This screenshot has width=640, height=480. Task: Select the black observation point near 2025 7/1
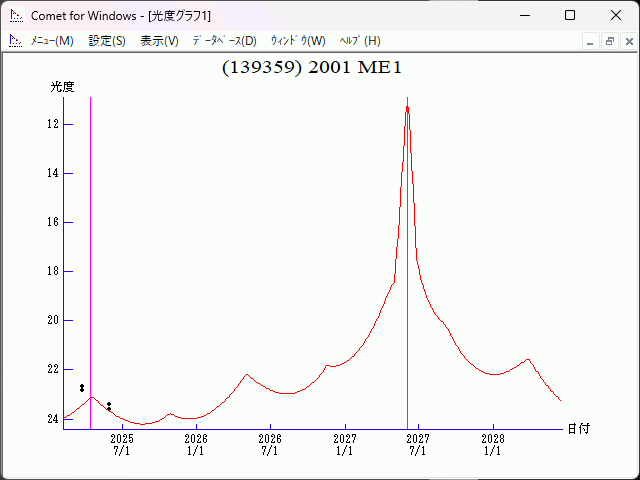(109, 405)
